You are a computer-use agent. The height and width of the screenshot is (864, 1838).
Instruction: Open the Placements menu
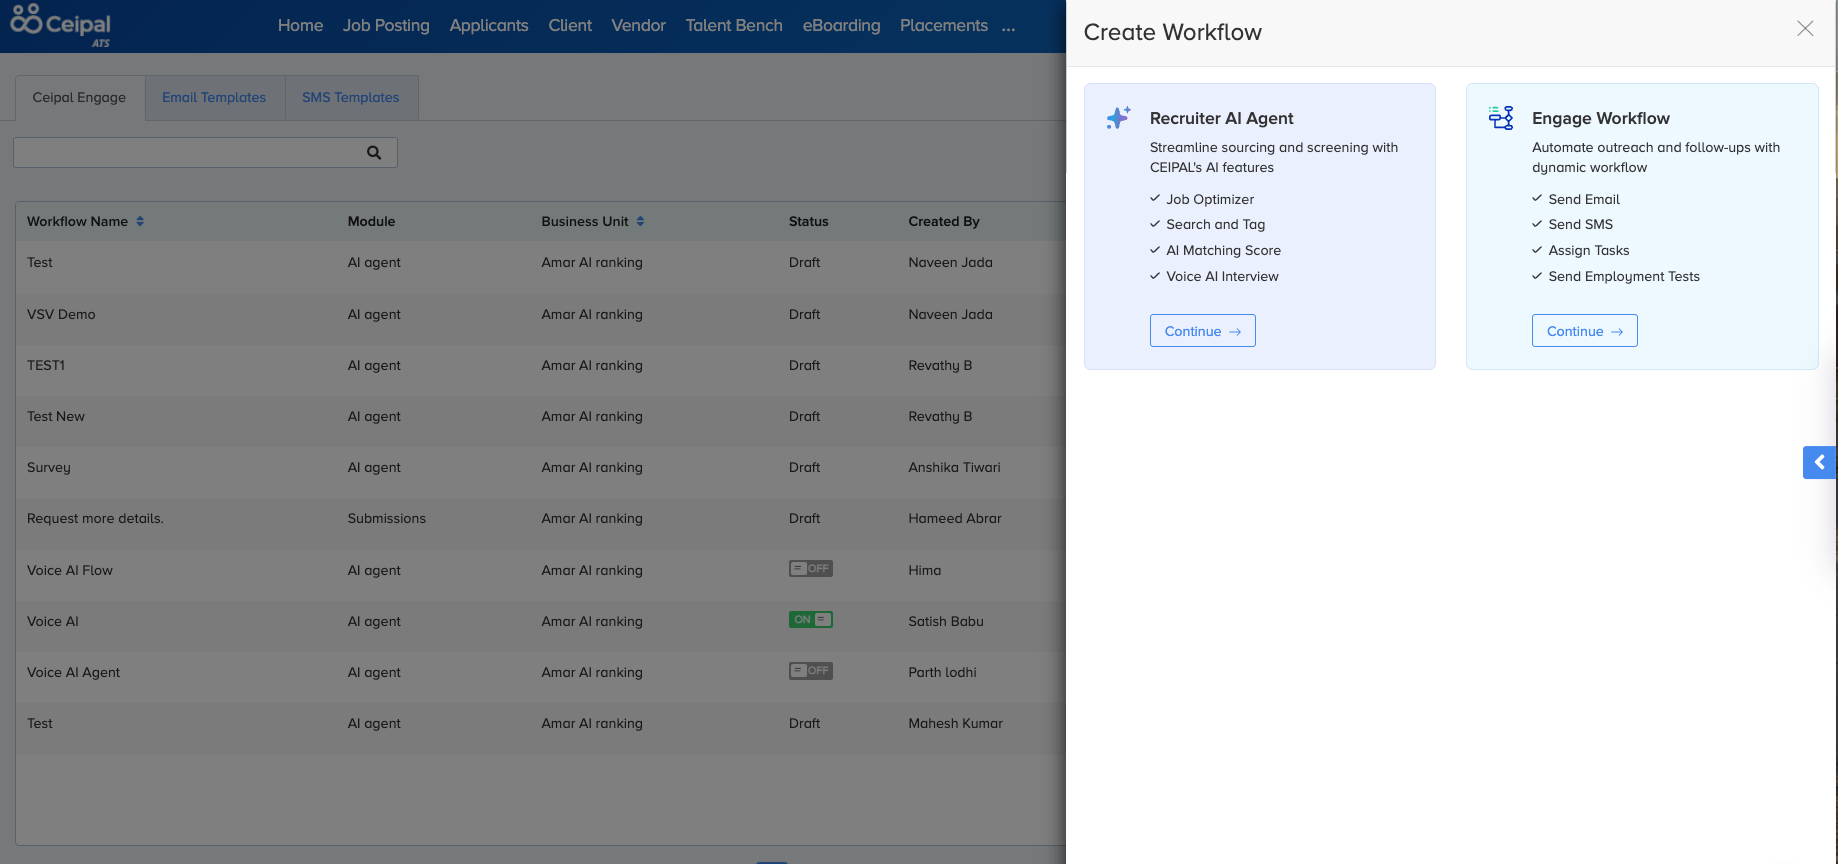tap(944, 25)
